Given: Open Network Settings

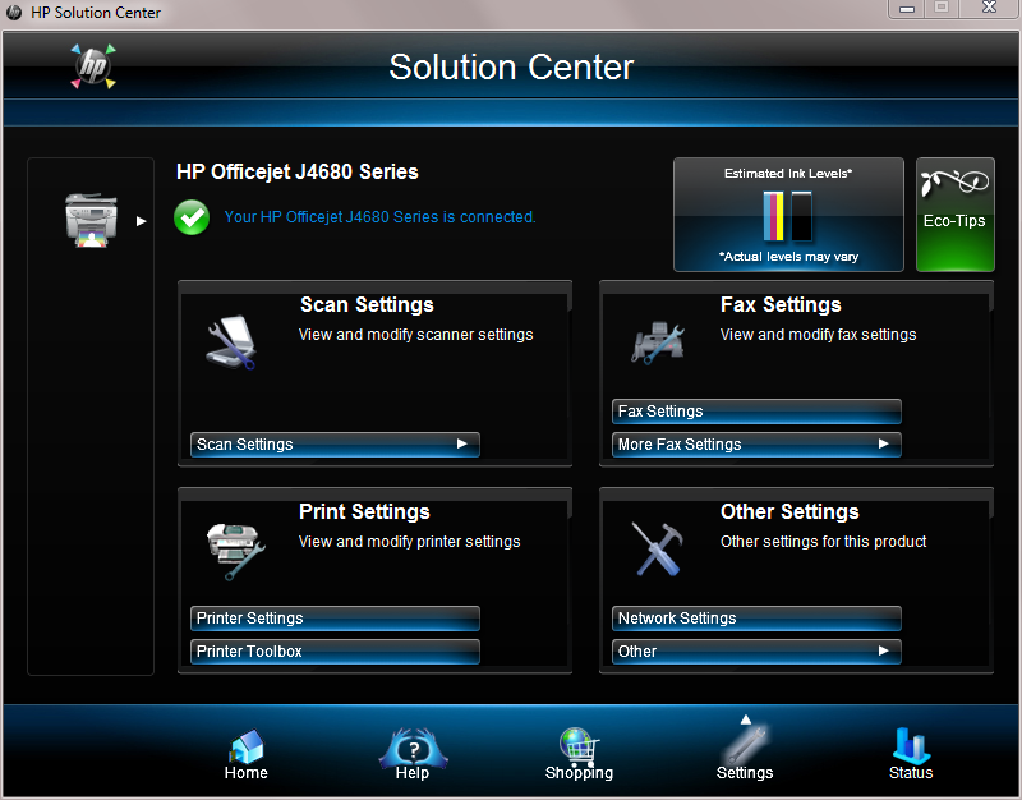Looking at the screenshot, I should (757, 618).
